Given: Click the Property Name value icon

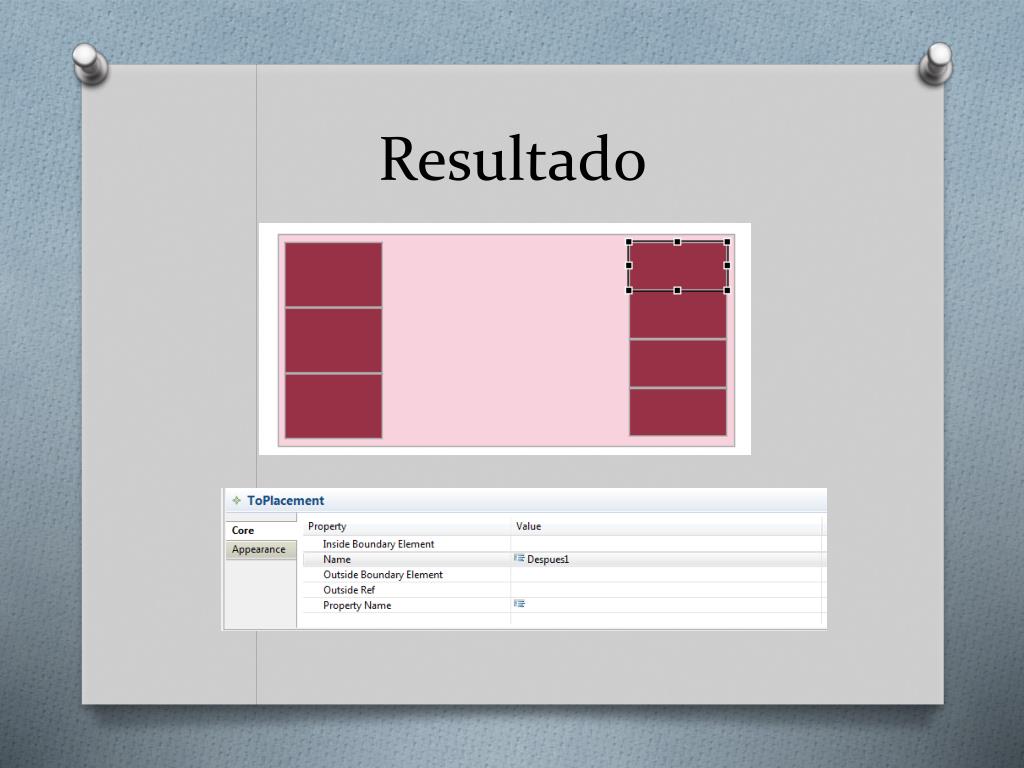Looking at the screenshot, I should pos(519,604).
